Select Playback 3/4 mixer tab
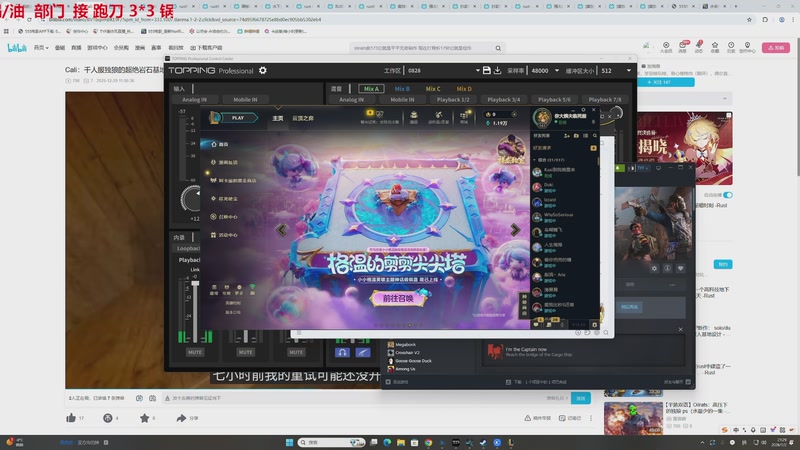 [504, 99]
